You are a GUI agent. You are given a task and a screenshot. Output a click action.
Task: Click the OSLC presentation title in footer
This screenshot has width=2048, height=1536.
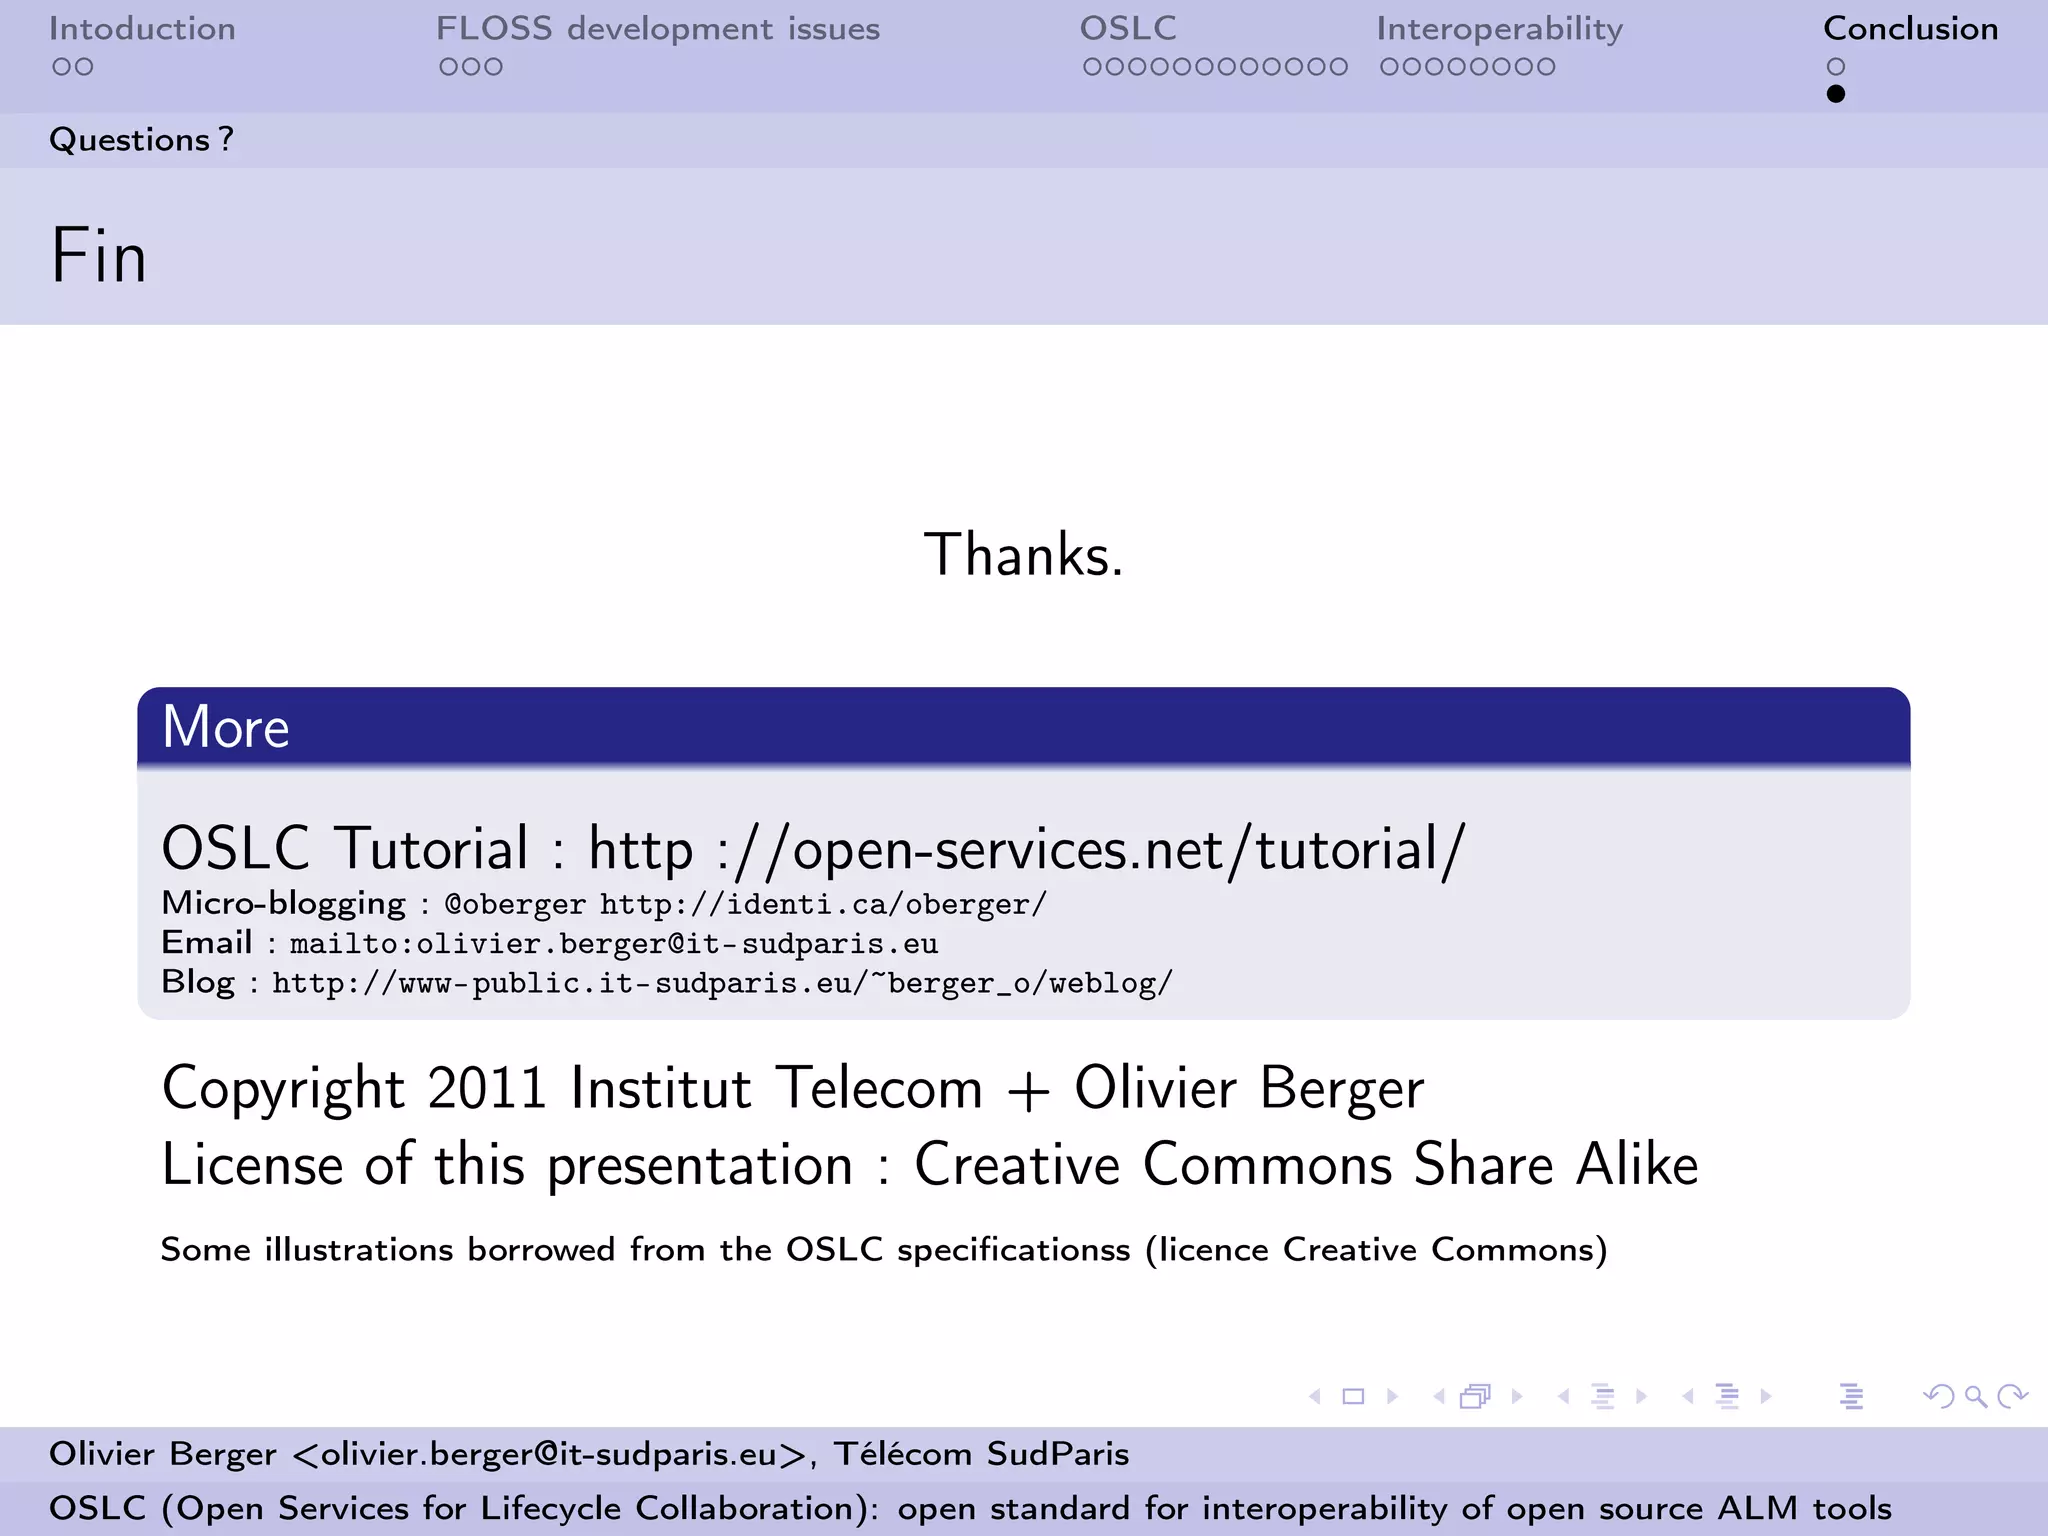click(970, 1508)
